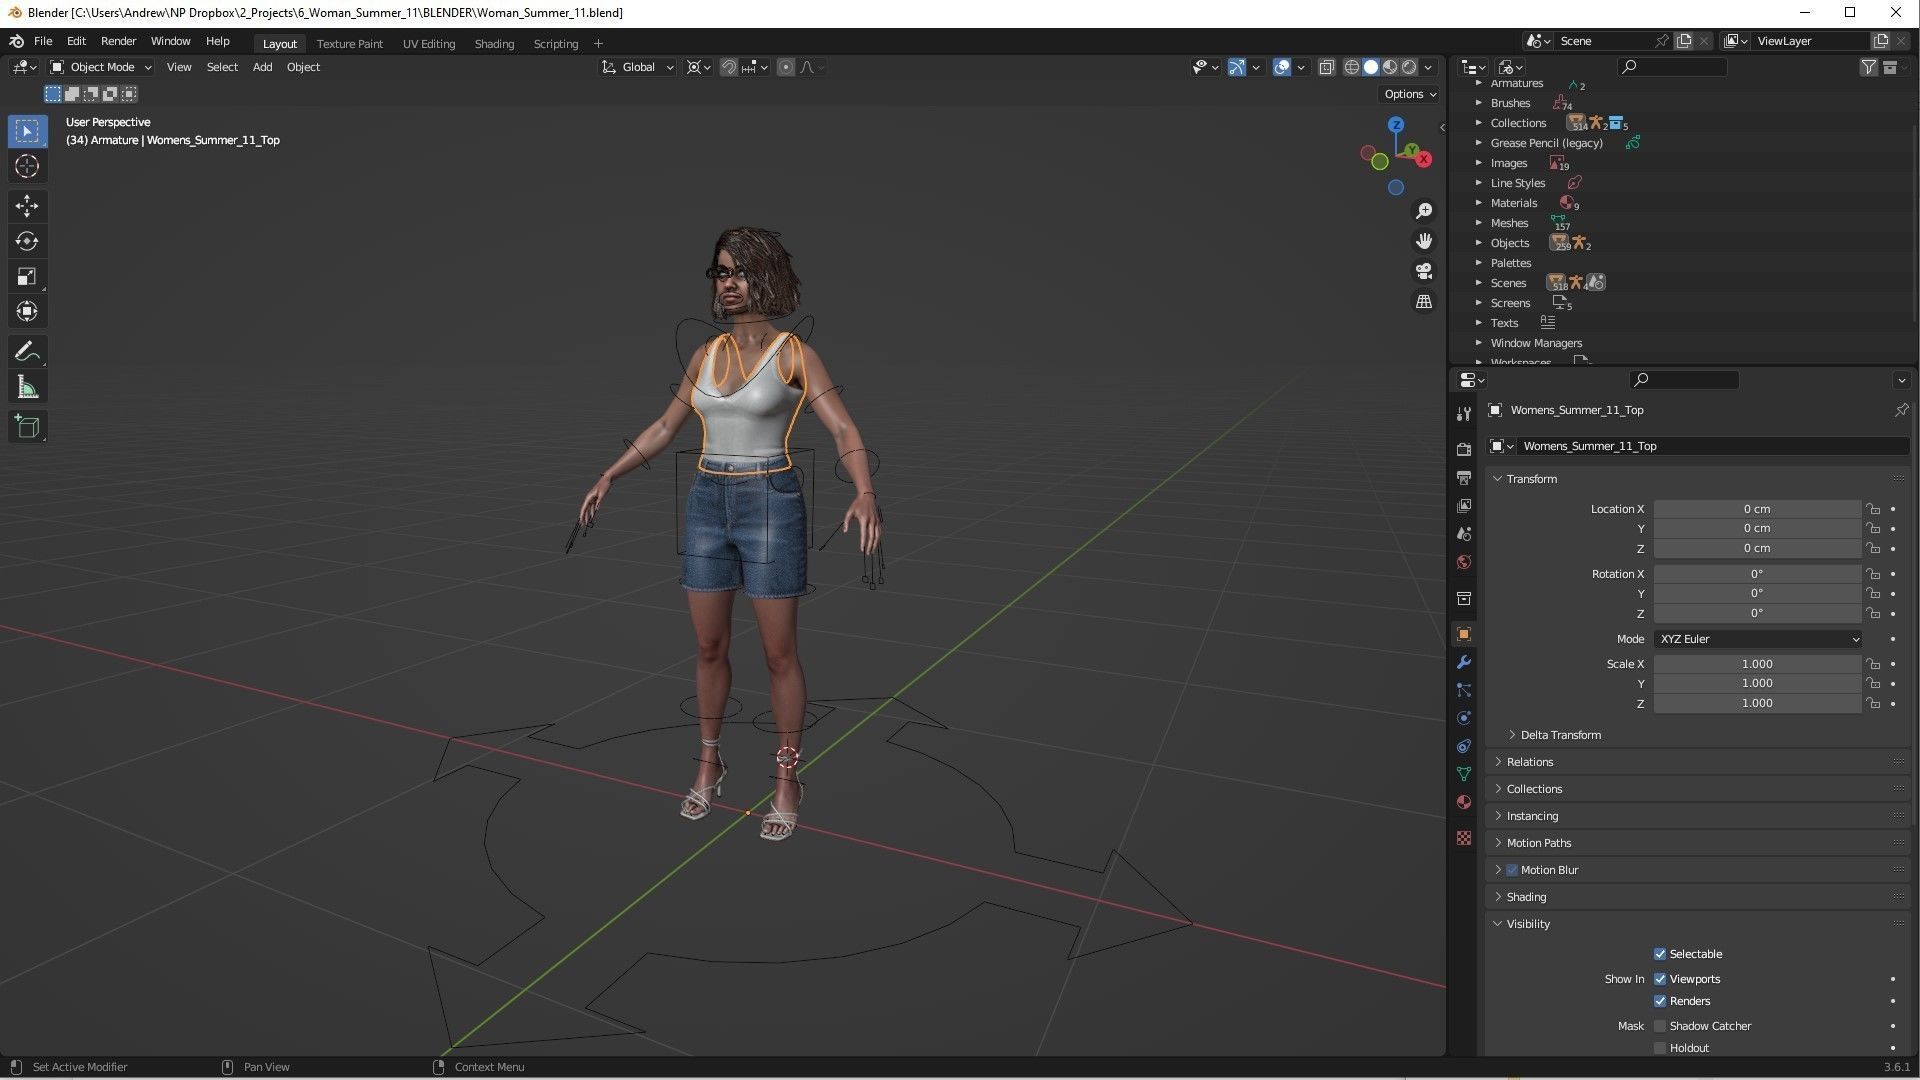Viewport: 1920px width, 1080px height.
Task: Open the Material properties tab
Action: coord(1464,802)
